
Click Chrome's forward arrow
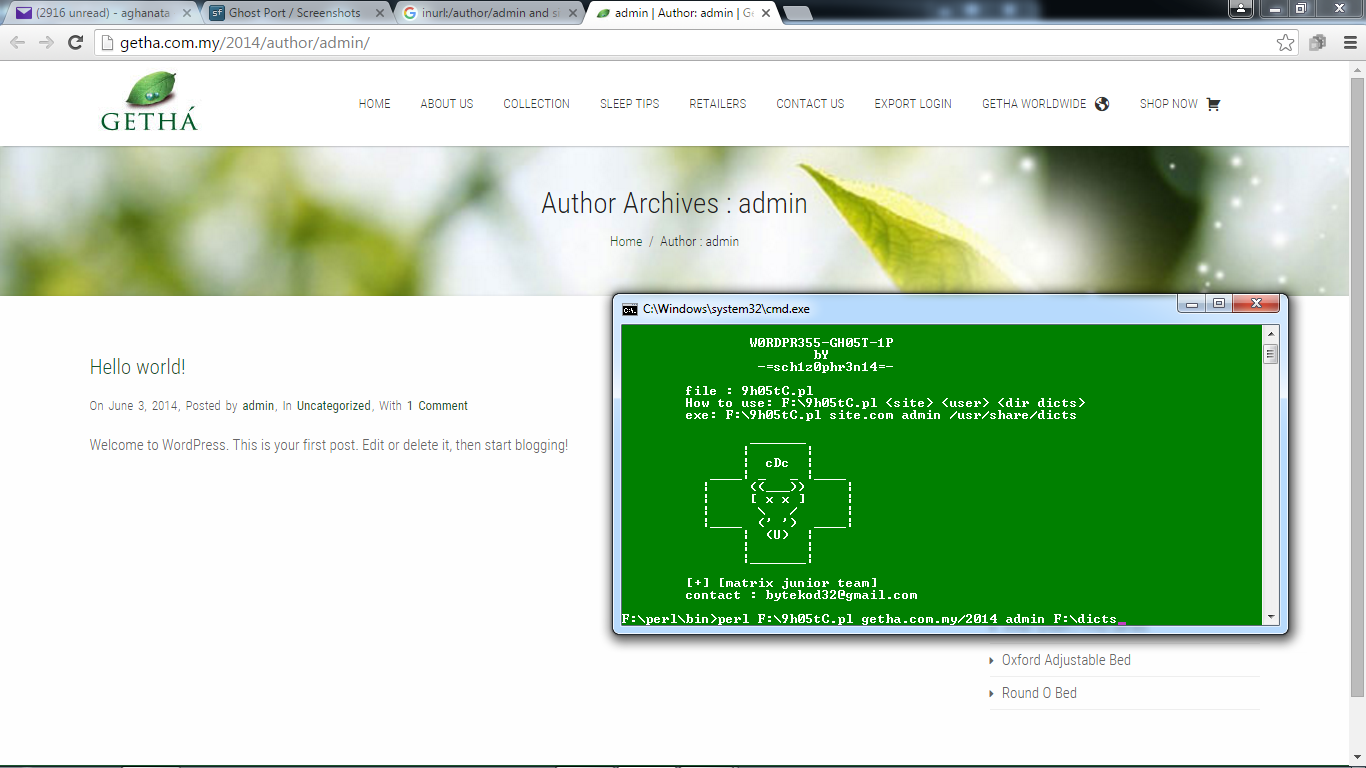click(46, 43)
